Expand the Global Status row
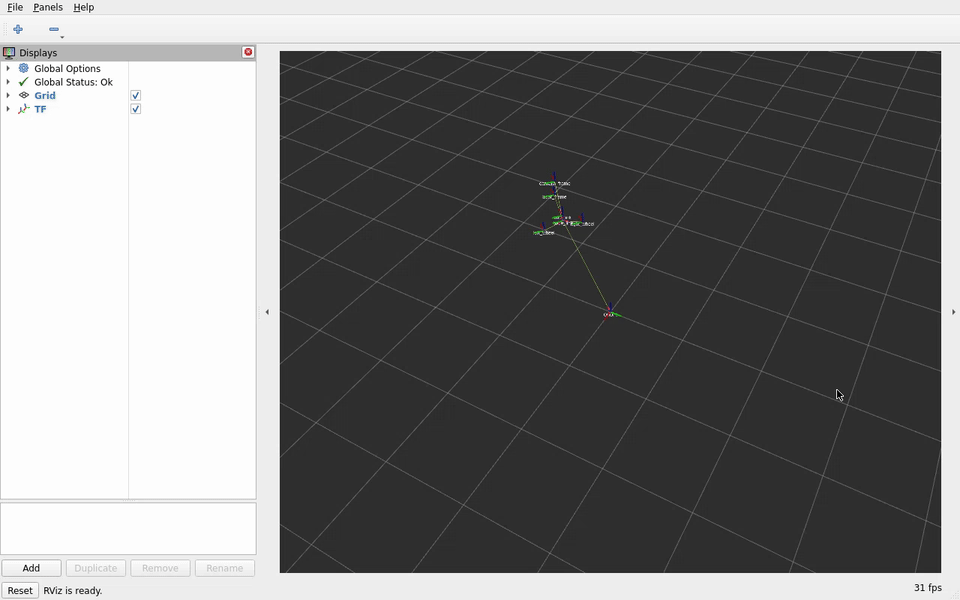This screenshot has width=960, height=600. [8, 82]
